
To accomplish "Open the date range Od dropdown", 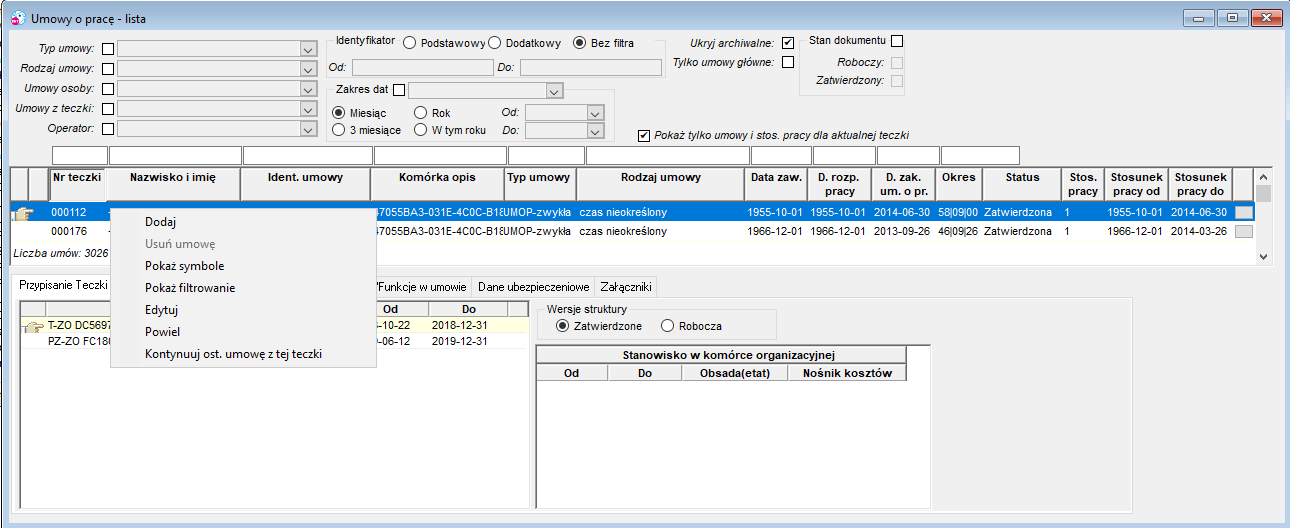I will [596, 113].
